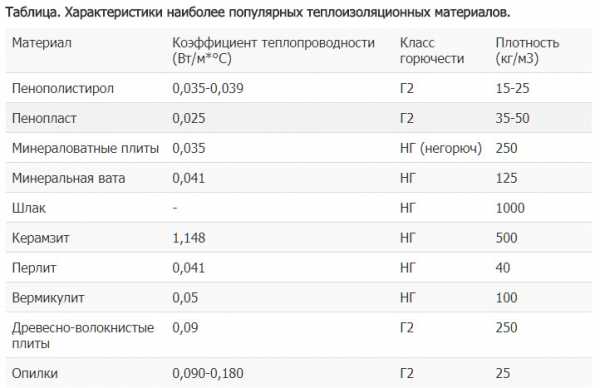Image resolution: width=600 pixels, height=388 pixels.
Task: Select the 'Минераловатные плиты' cell
Action: (x=85, y=148)
